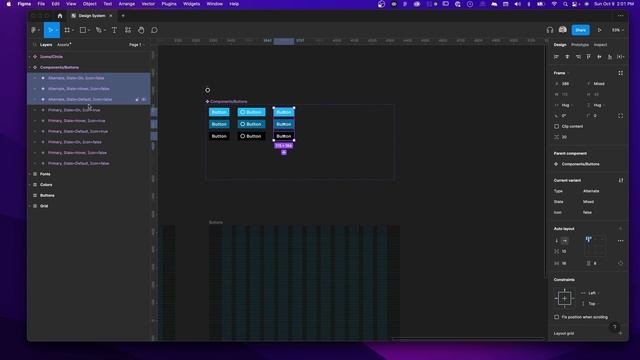Collapse the Components/Buttons layer

29,67
